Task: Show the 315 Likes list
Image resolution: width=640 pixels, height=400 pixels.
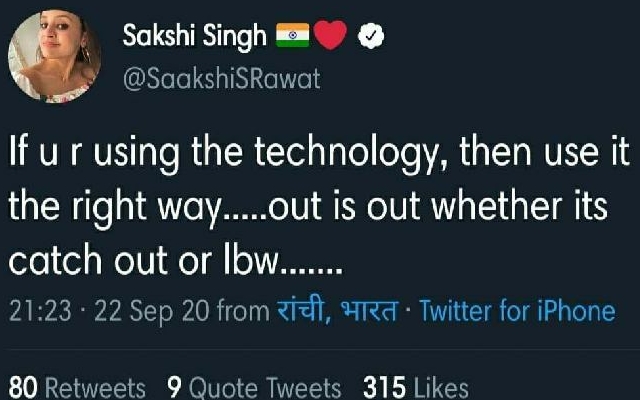Action: point(416,388)
